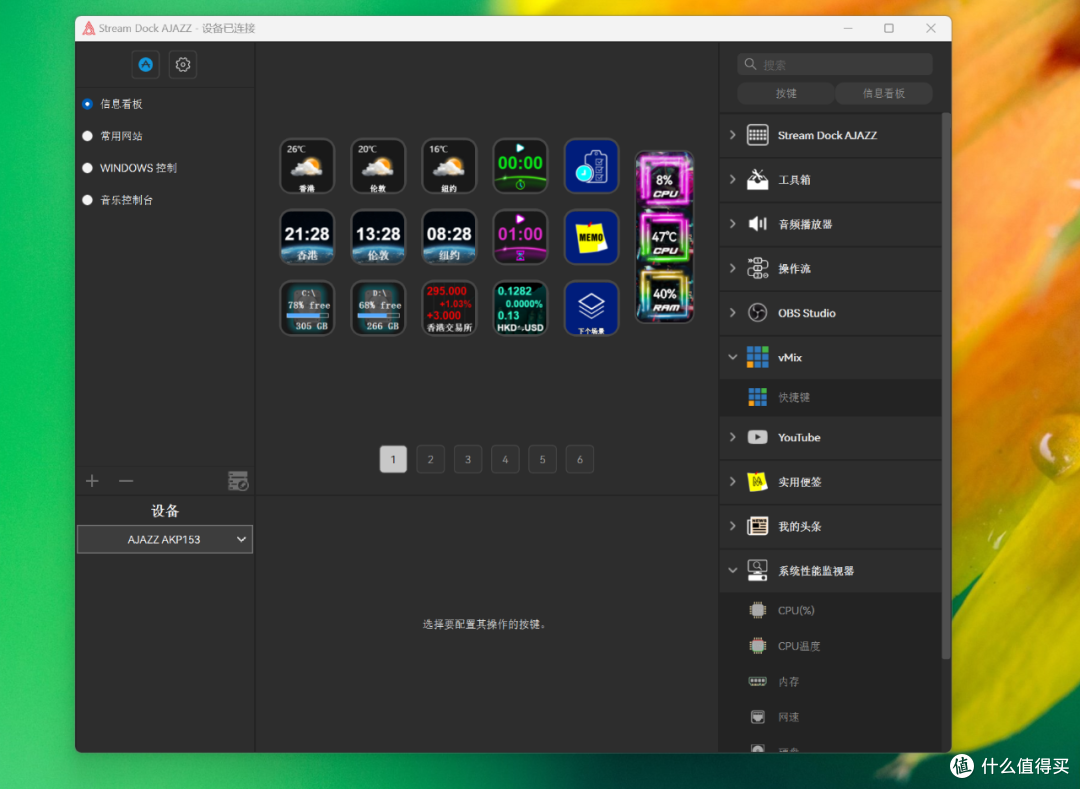This screenshot has width=1080, height=789.
Task: Switch to the 按键 tab
Action: point(786,93)
